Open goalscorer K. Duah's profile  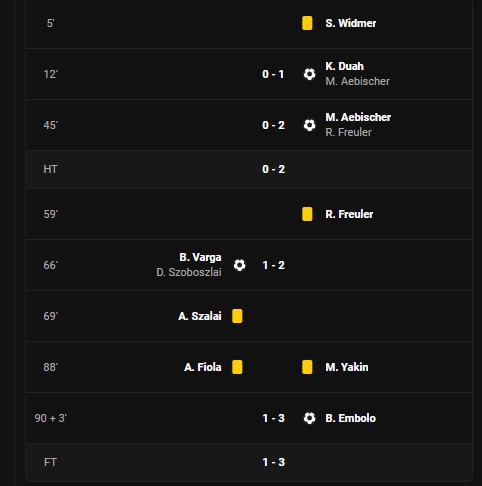point(344,66)
